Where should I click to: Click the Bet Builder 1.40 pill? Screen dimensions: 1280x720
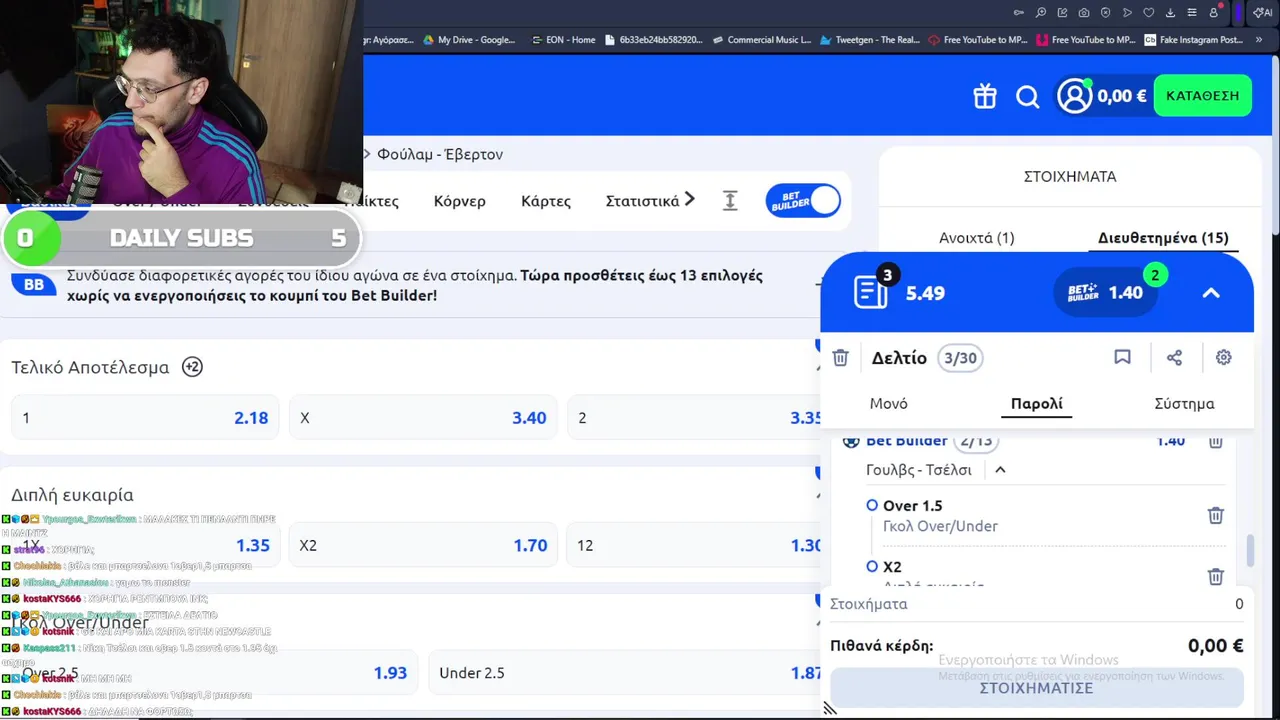[x=1105, y=292]
